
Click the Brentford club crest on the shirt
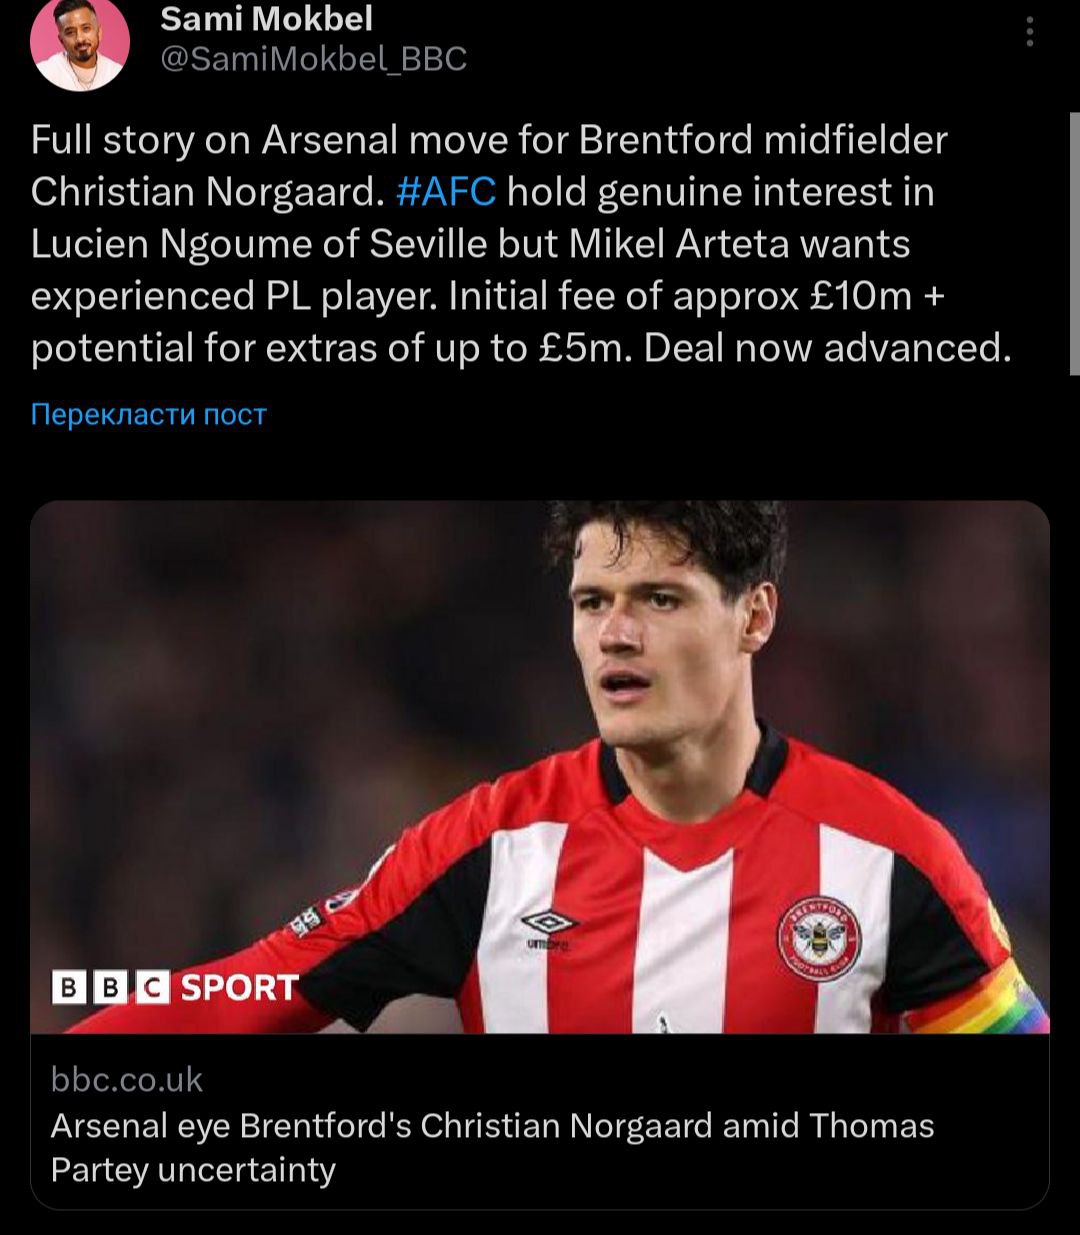[x=819, y=938]
